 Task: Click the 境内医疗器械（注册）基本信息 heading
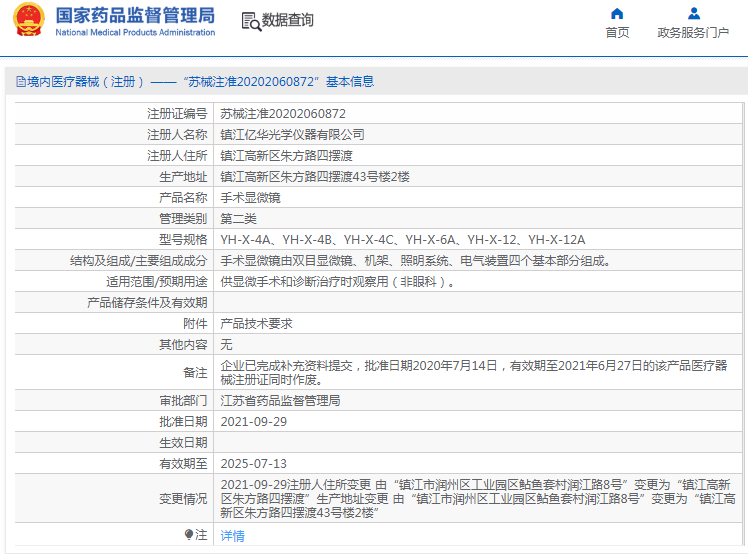(x=195, y=82)
